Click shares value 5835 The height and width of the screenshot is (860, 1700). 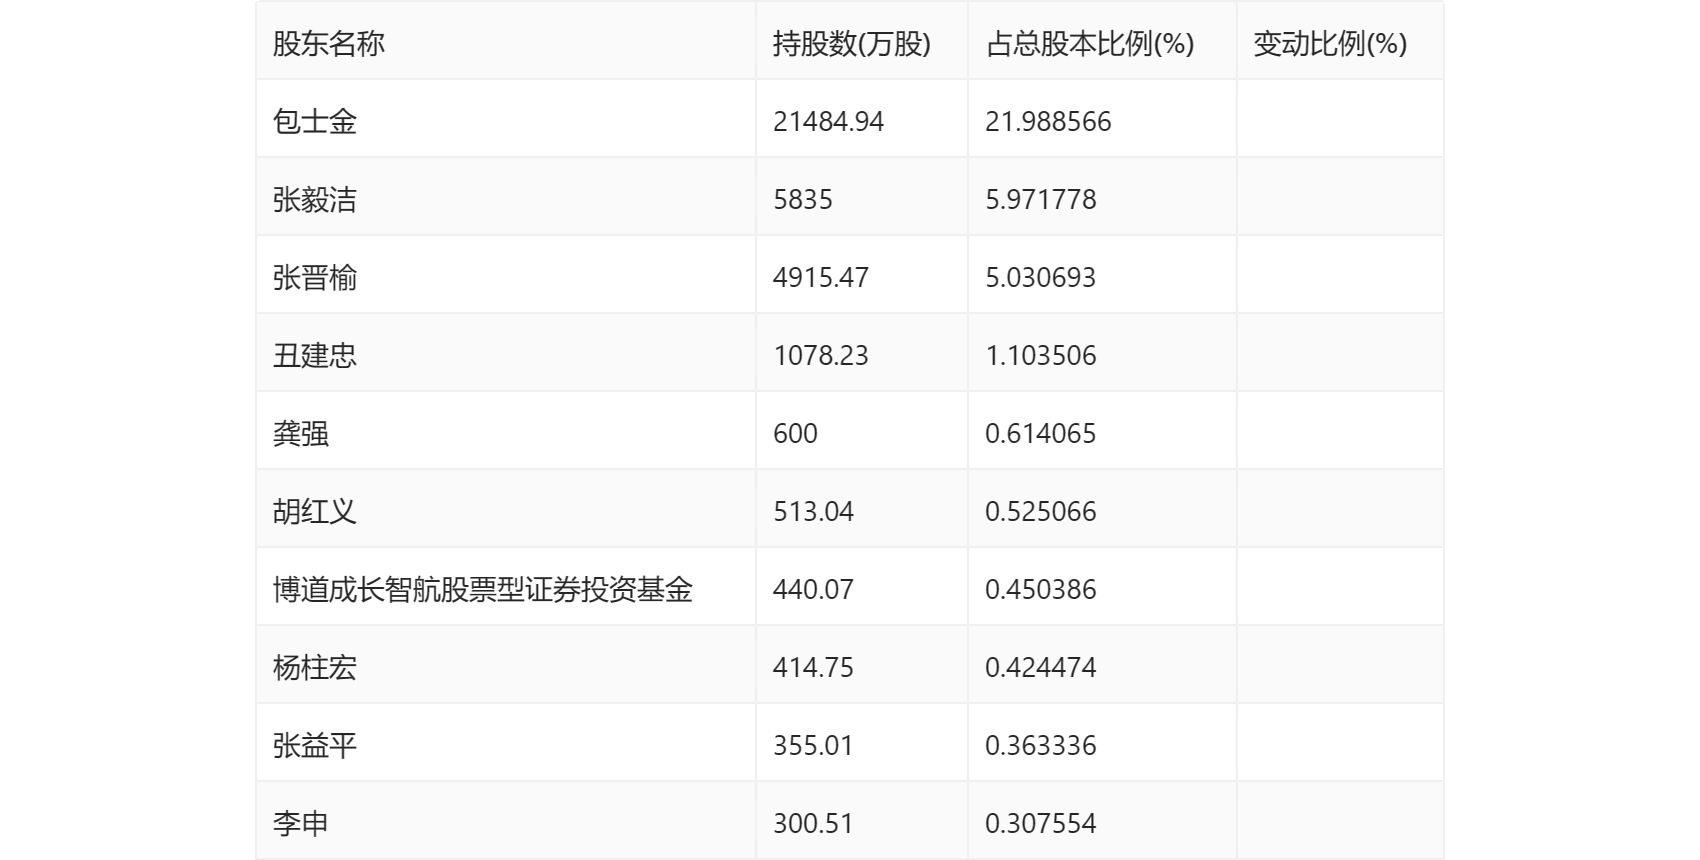click(803, 199)
